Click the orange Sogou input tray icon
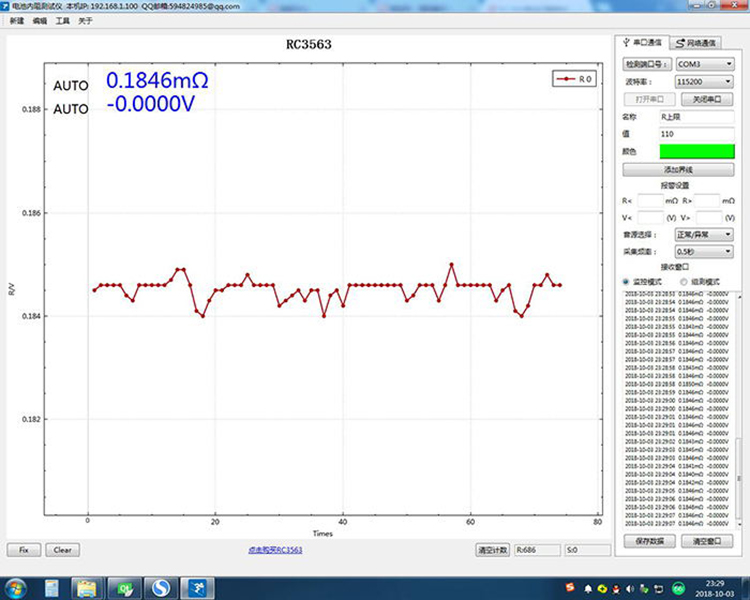The height and width of the screenshot is (600, 750). pyautogui.click(x=570, y=587)
